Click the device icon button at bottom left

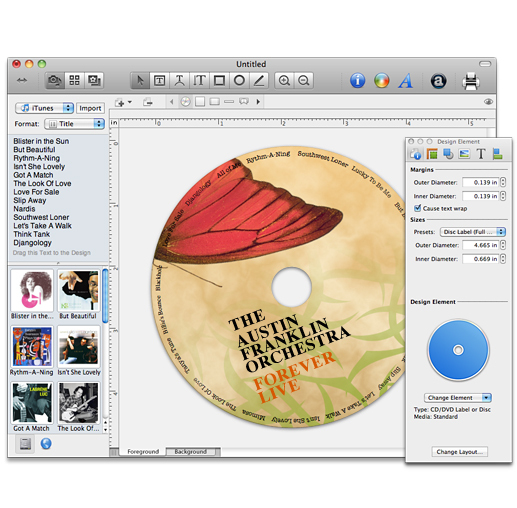pos(25,444)
